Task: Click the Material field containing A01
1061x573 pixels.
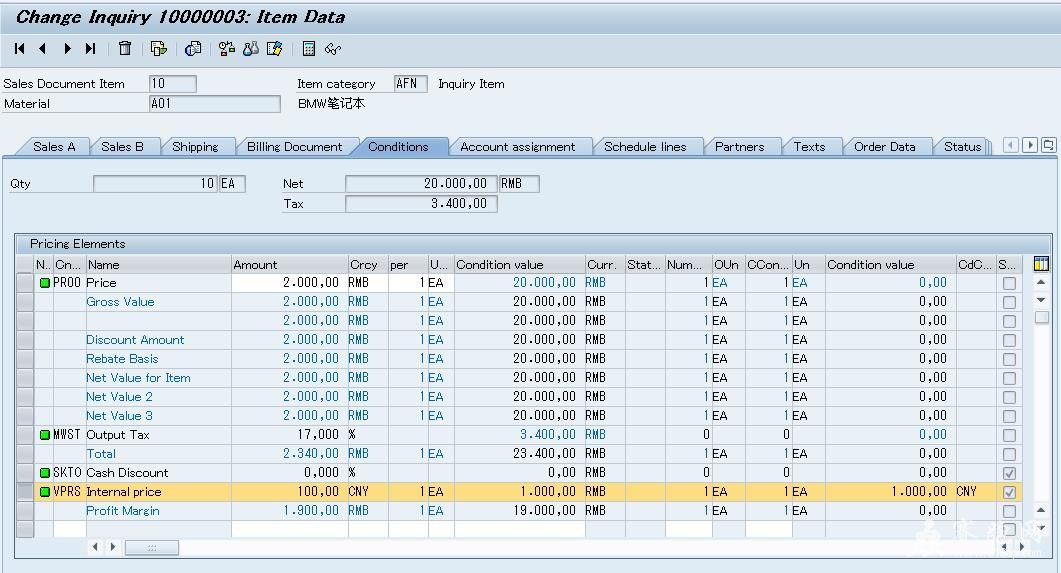Action: pyautogui.click(x=215, y=104)
